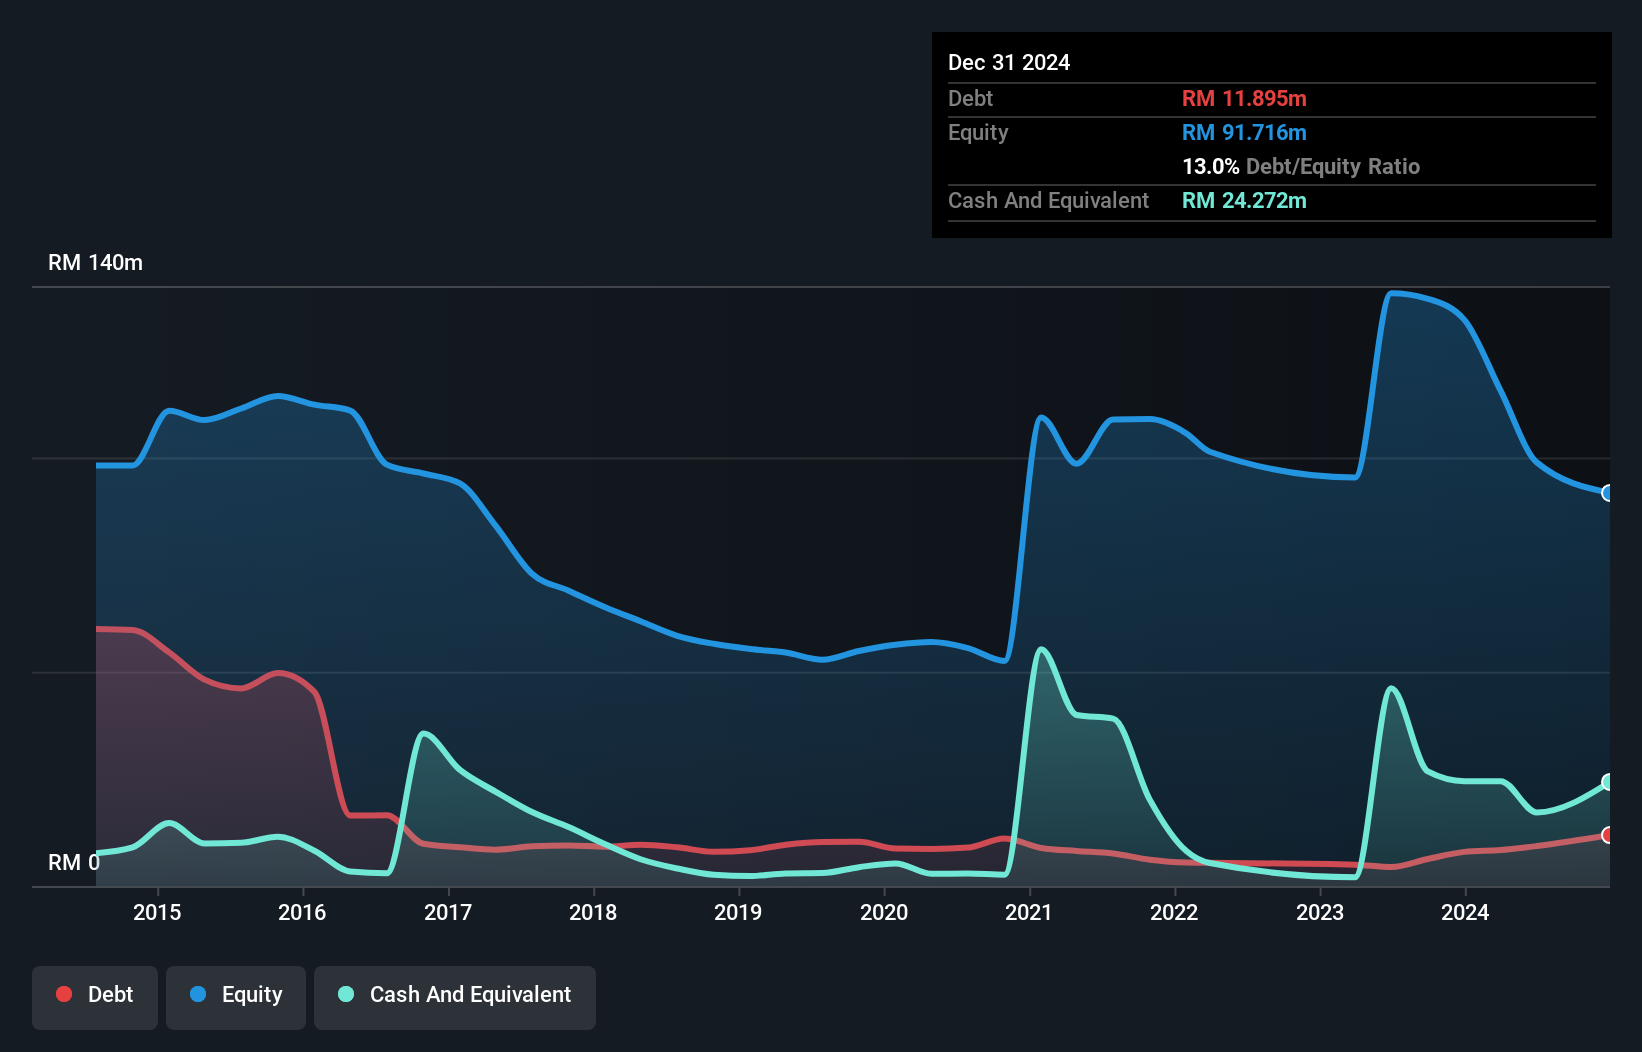Viewport: 1642px width, 1052px height.
Task: Select the Debt endpoint marker on the chart
Action: pyautogui.click(x=1608, y=835)
